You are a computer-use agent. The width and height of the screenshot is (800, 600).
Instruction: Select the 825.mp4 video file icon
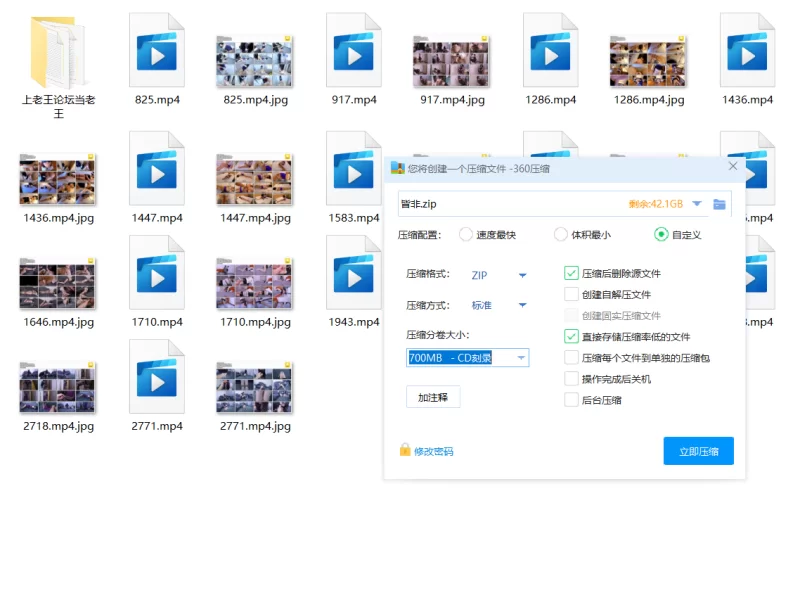(x=157, y=52)
